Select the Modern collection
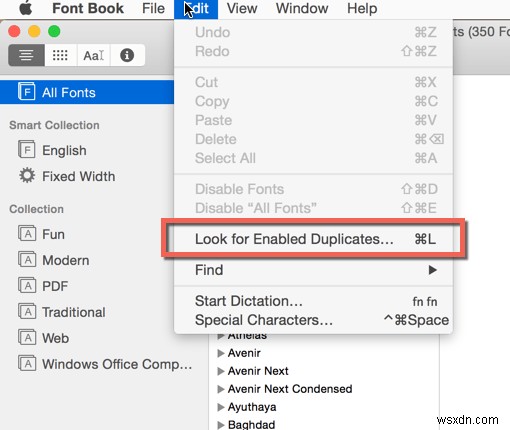The image size is (510, 430). (x=66, y=260)
